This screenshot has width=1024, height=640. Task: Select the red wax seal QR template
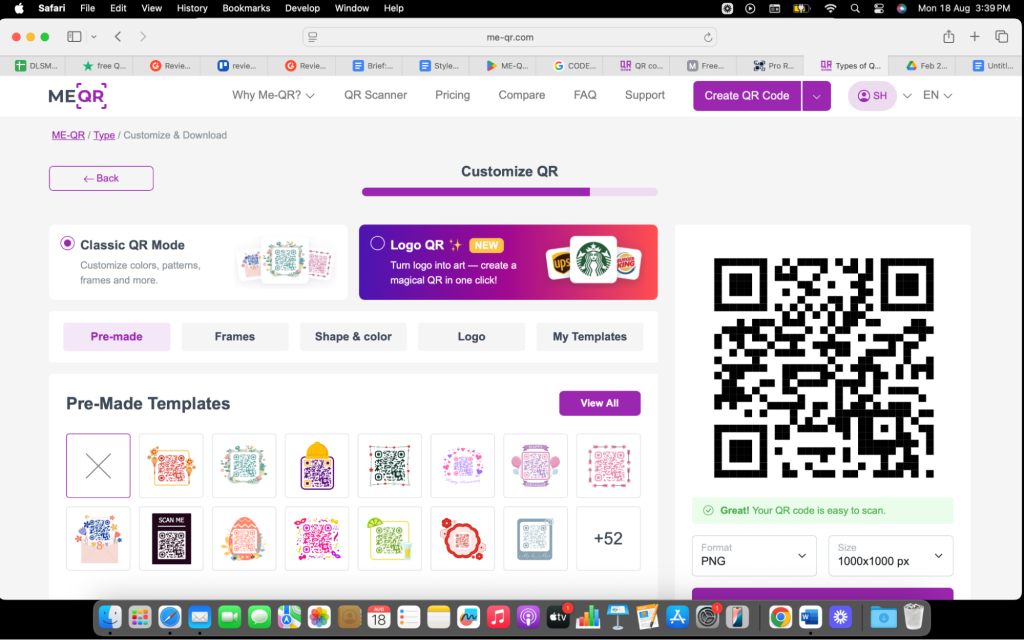(x=462, y=538)
